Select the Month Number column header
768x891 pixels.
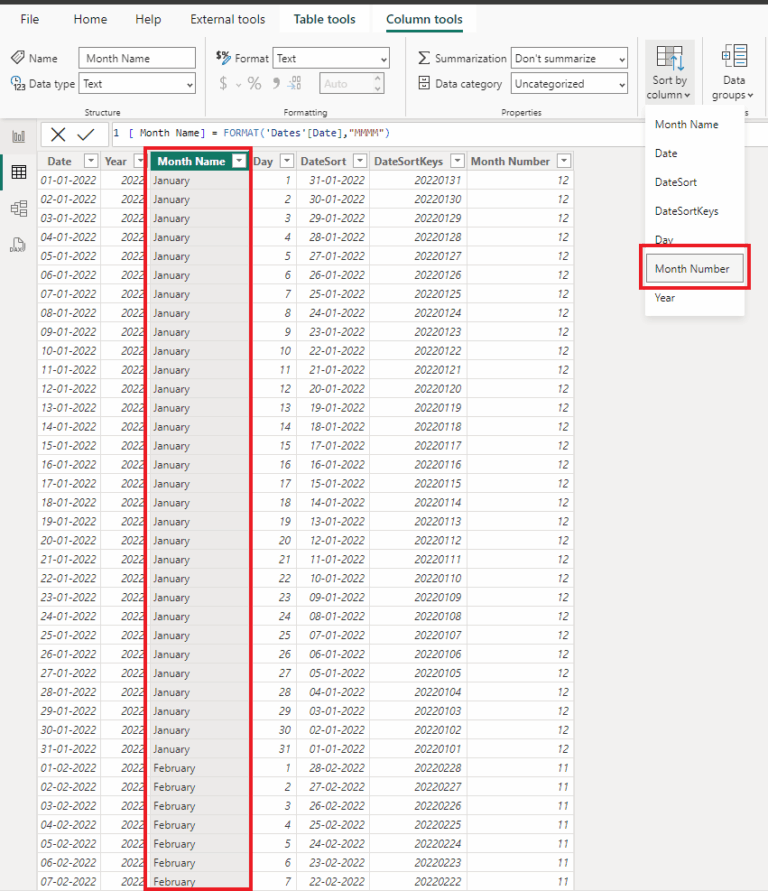click(x=510, y=161)
